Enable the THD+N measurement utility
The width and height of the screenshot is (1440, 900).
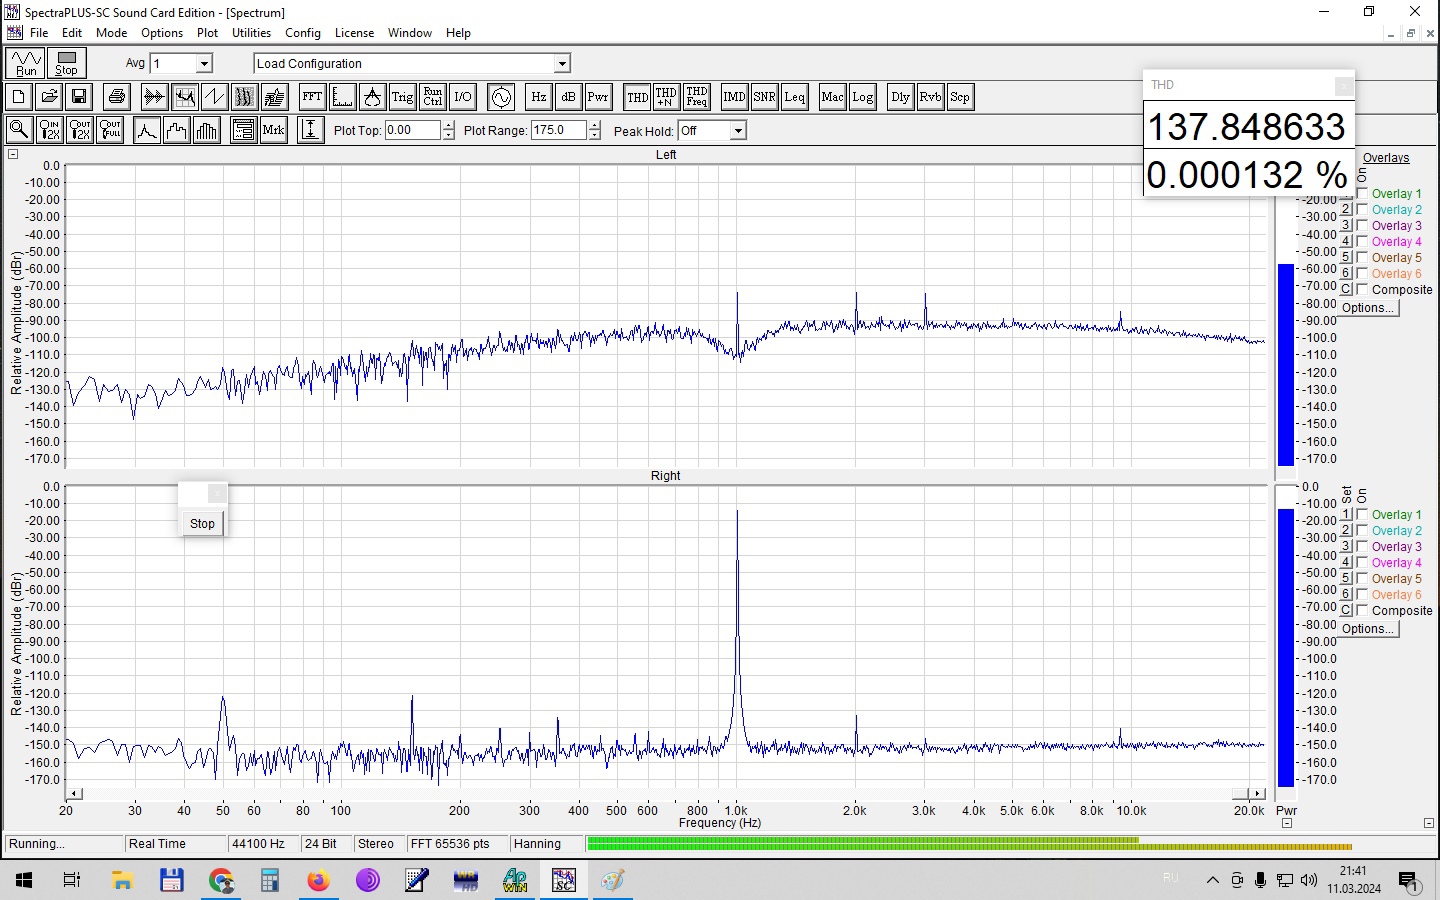coord(666,97)
